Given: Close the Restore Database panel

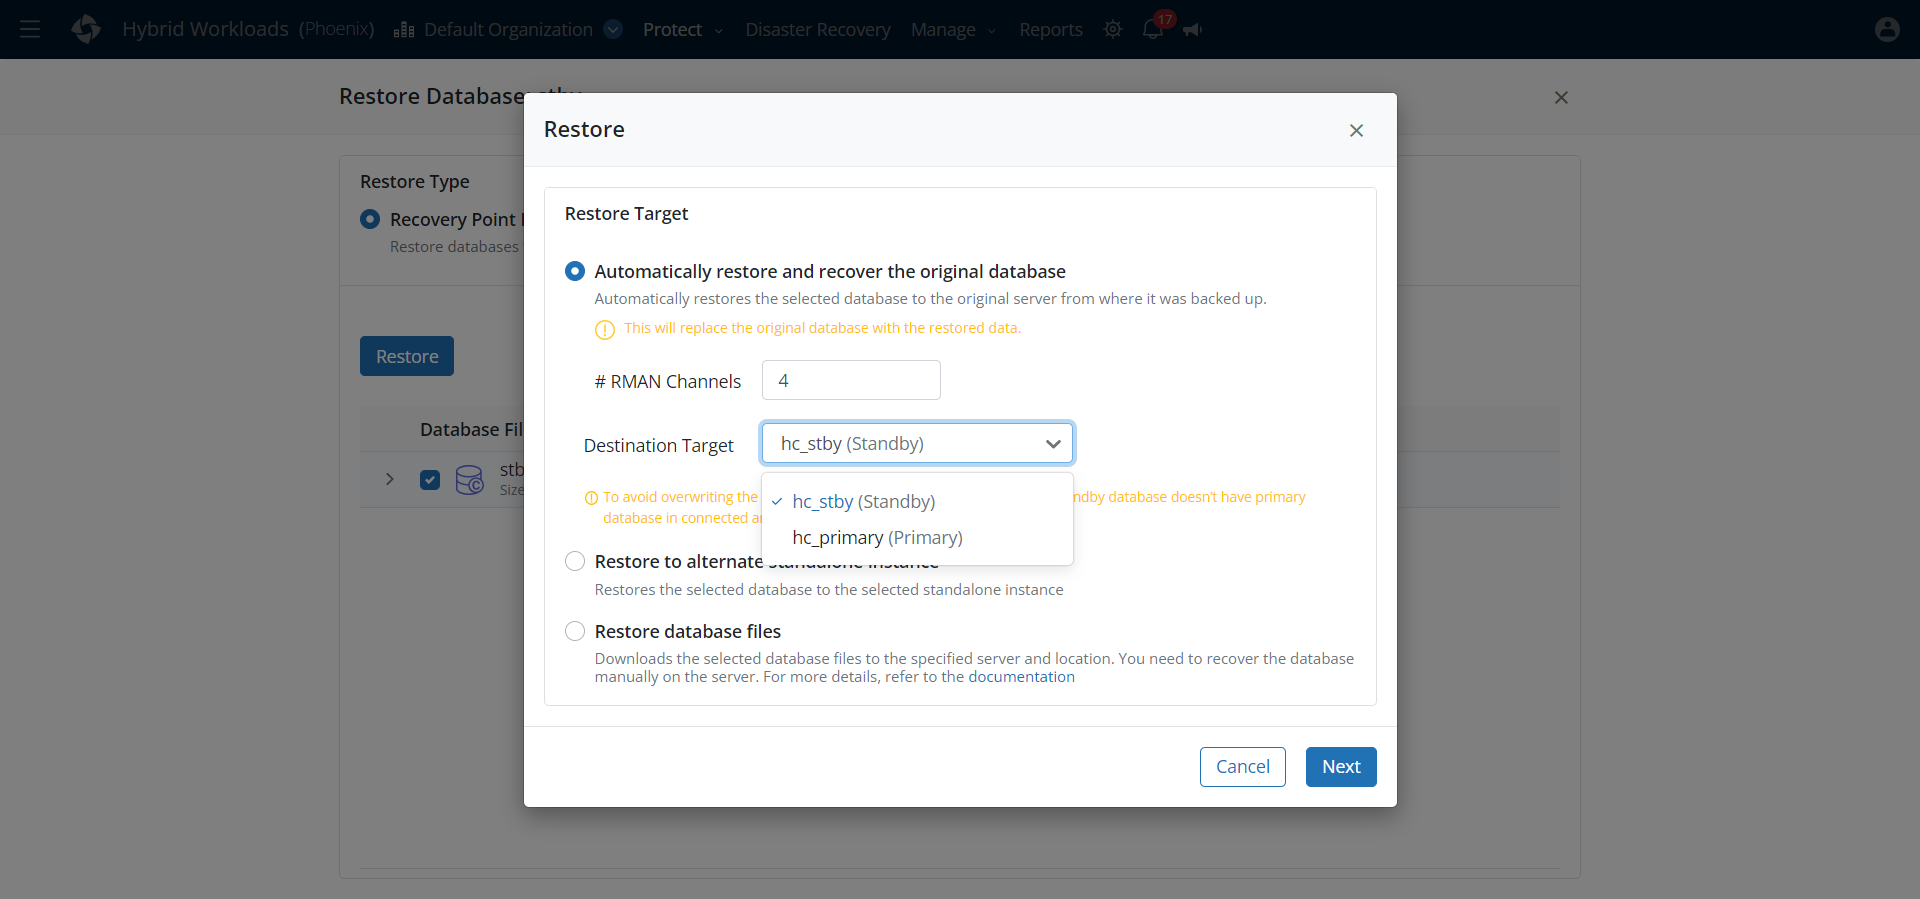Looking at the screenshot, I should [x=1560, y=98].
